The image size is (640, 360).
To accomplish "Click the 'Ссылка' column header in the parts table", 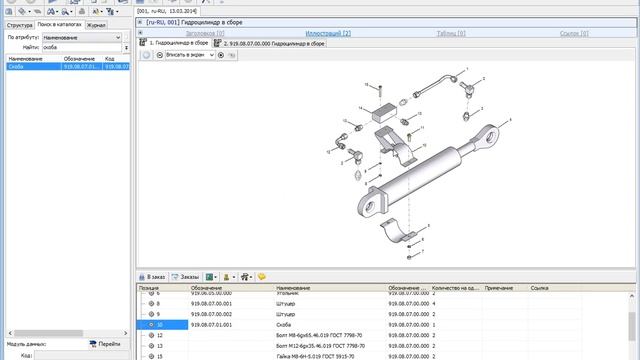I will pos(555,288).
